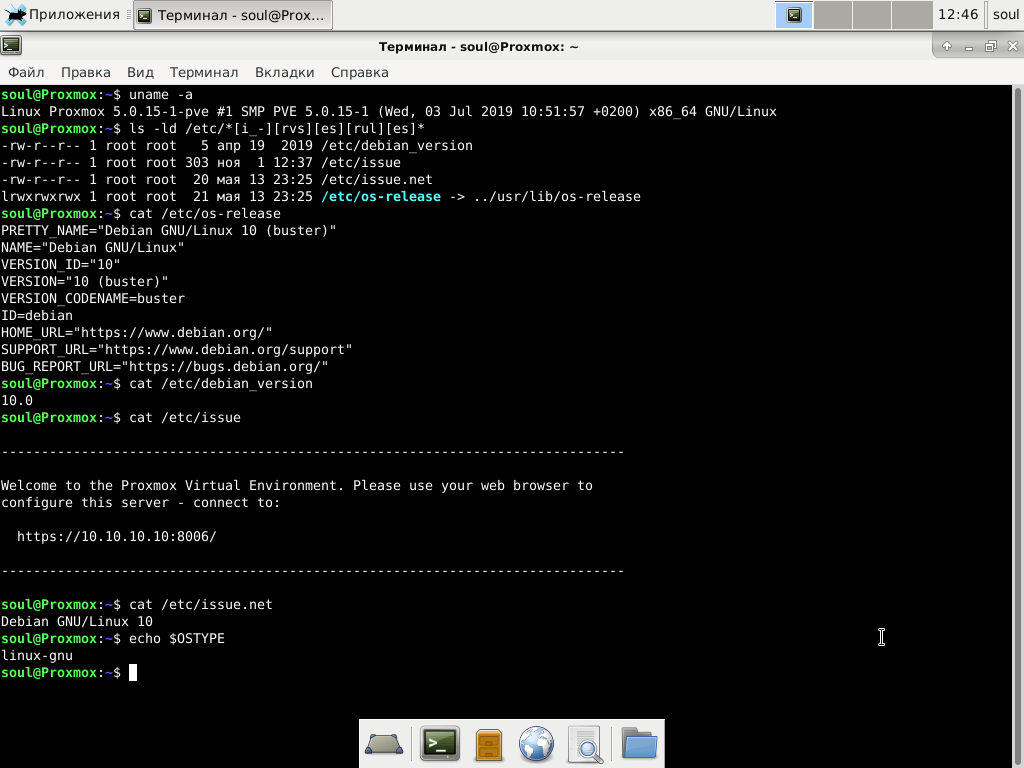Viewport: 1024px width, 768px height.
Task: Click the /etc/issue.net listing row
Action: coord(217,180)
